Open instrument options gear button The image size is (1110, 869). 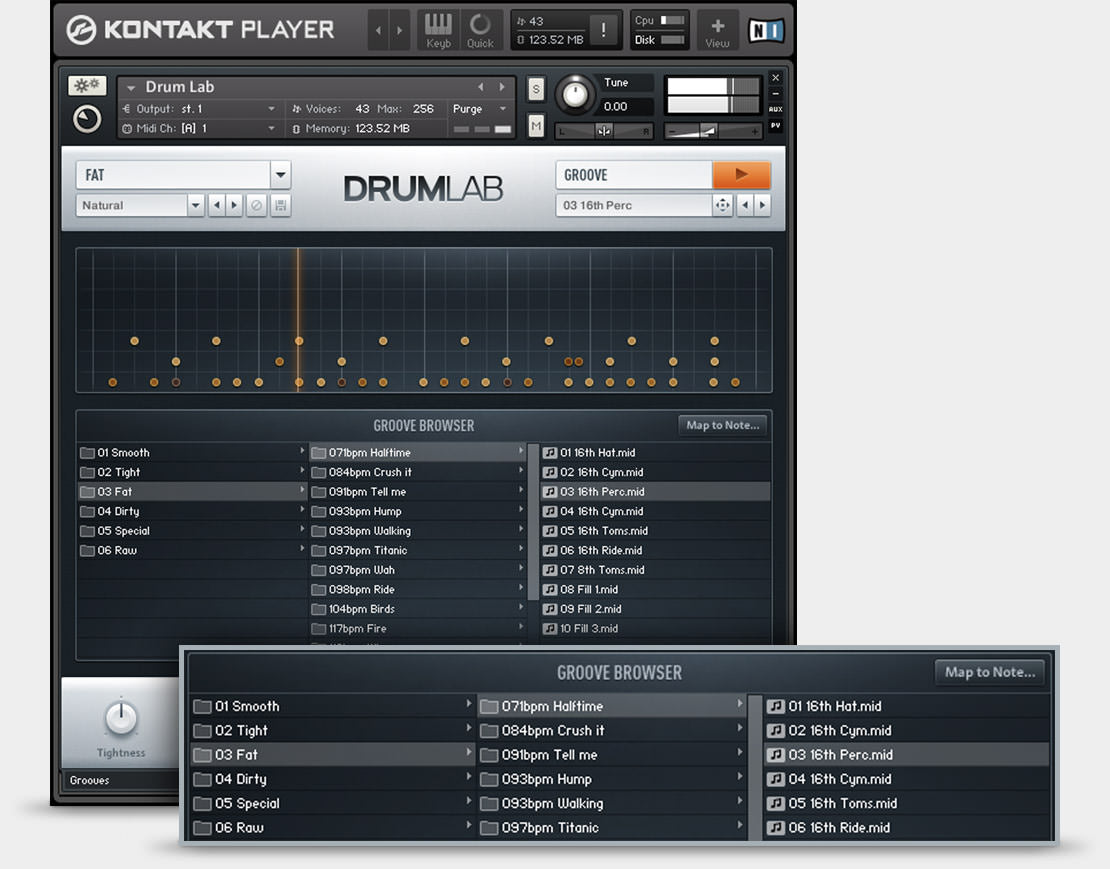pyautogui.click(x=86, y=86)
